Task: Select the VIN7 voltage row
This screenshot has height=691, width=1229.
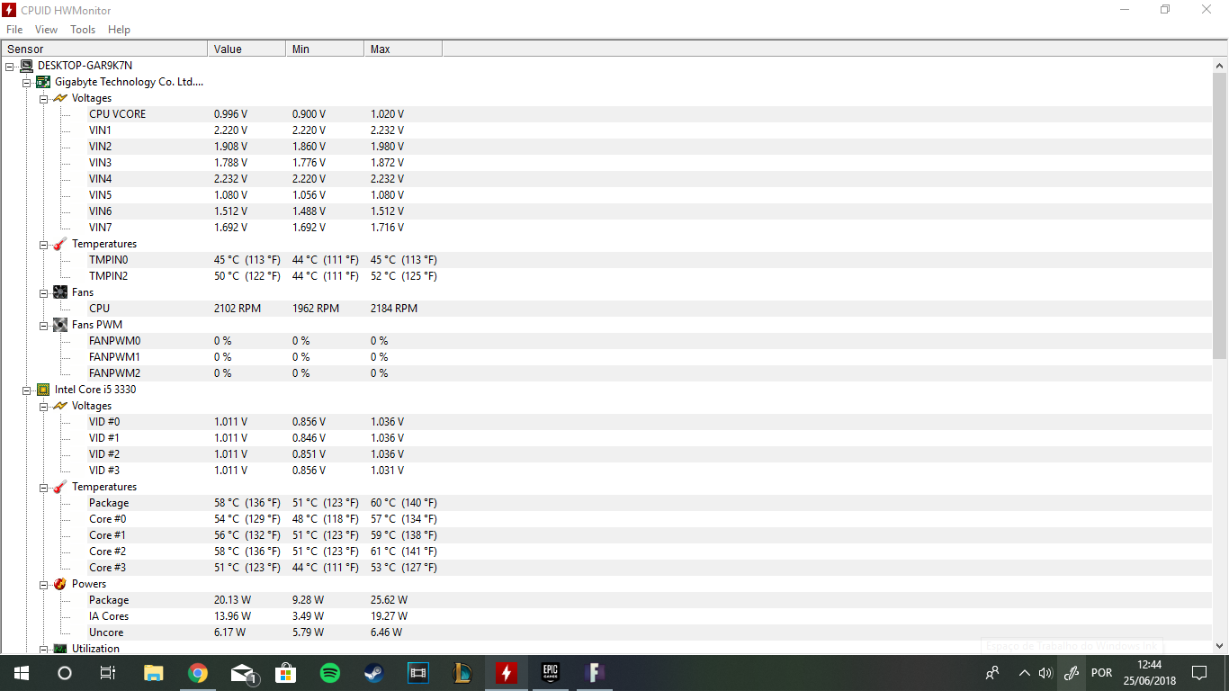Action: pos(606,227)
